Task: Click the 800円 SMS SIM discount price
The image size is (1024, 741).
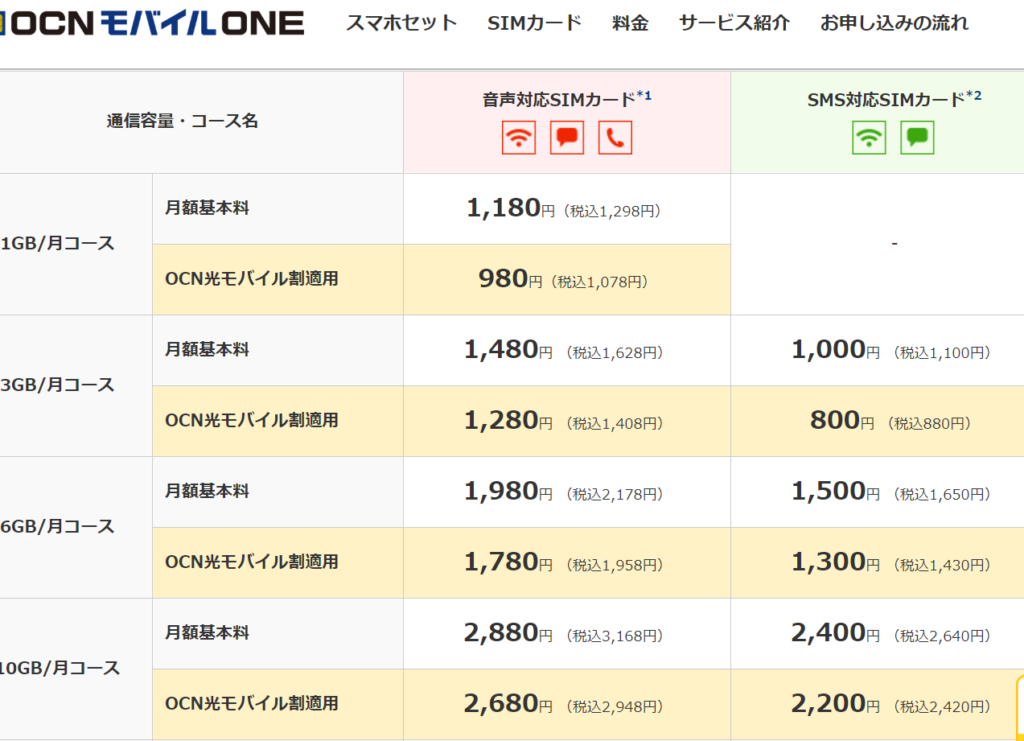Action: (x=891, y=421)
